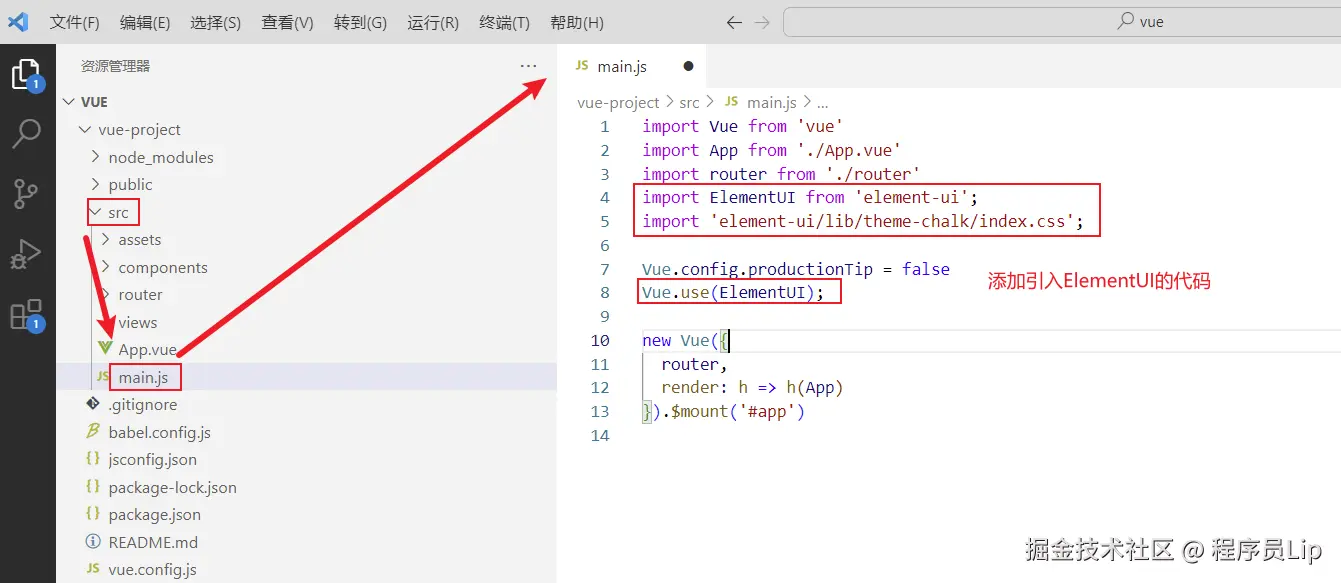1341x583 pixels.
Task: Click vue-project in the breadcrumb
Action: pos(618,102)
